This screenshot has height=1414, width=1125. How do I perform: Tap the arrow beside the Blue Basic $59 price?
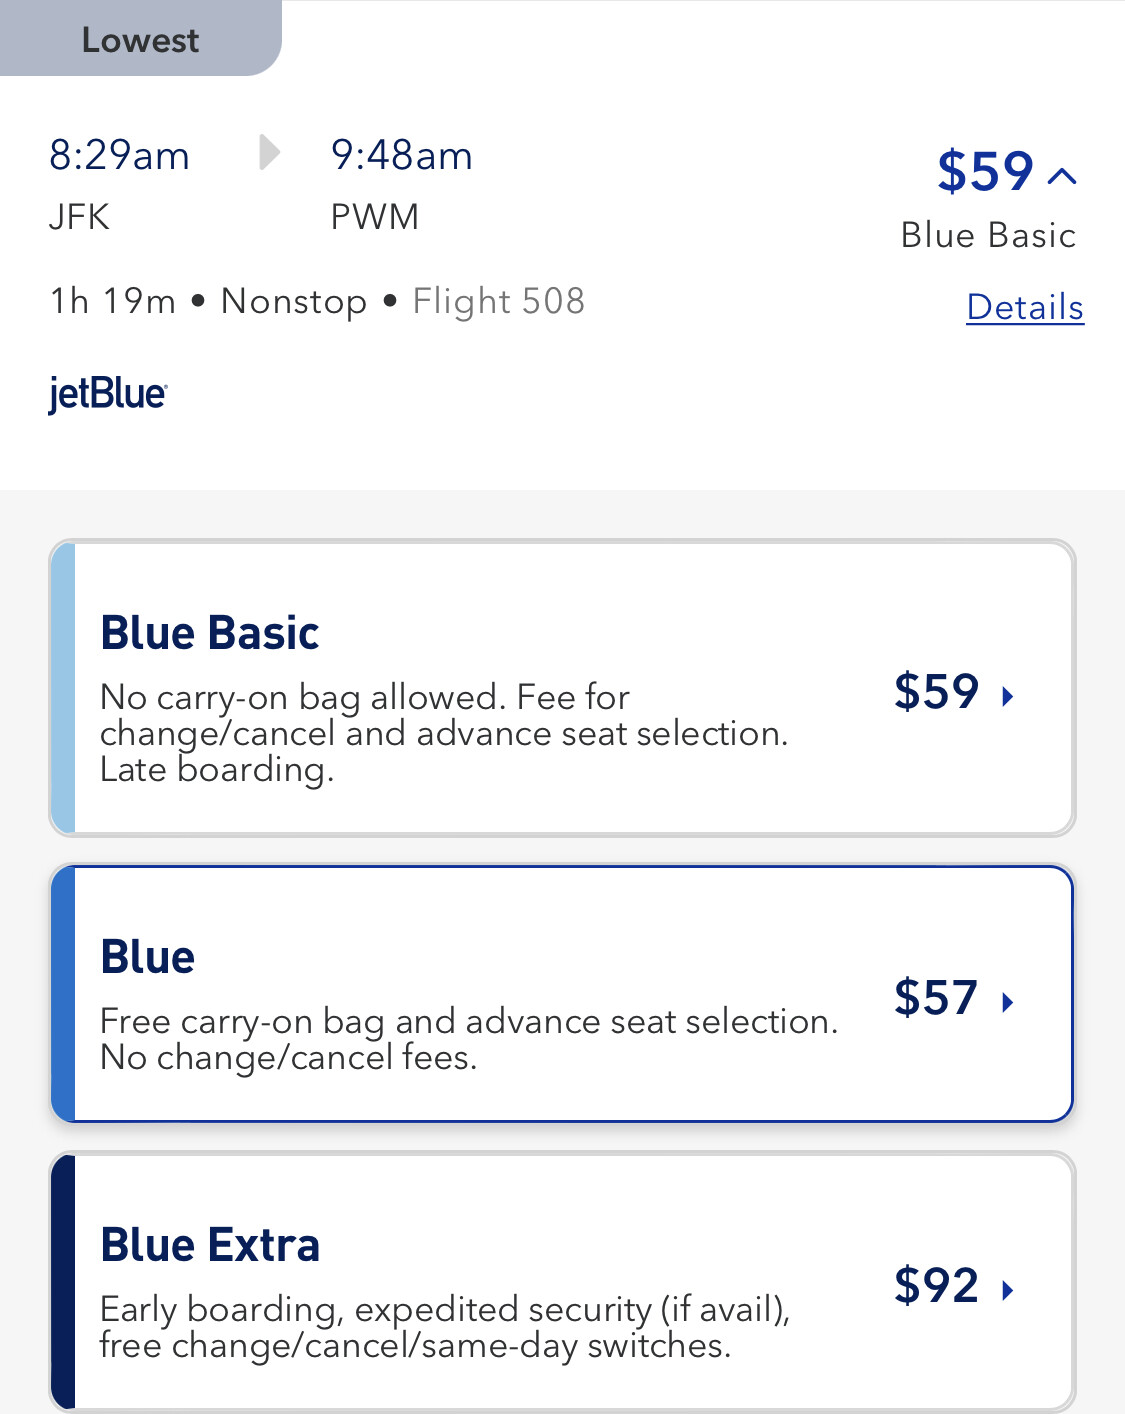coord(1008,696)
